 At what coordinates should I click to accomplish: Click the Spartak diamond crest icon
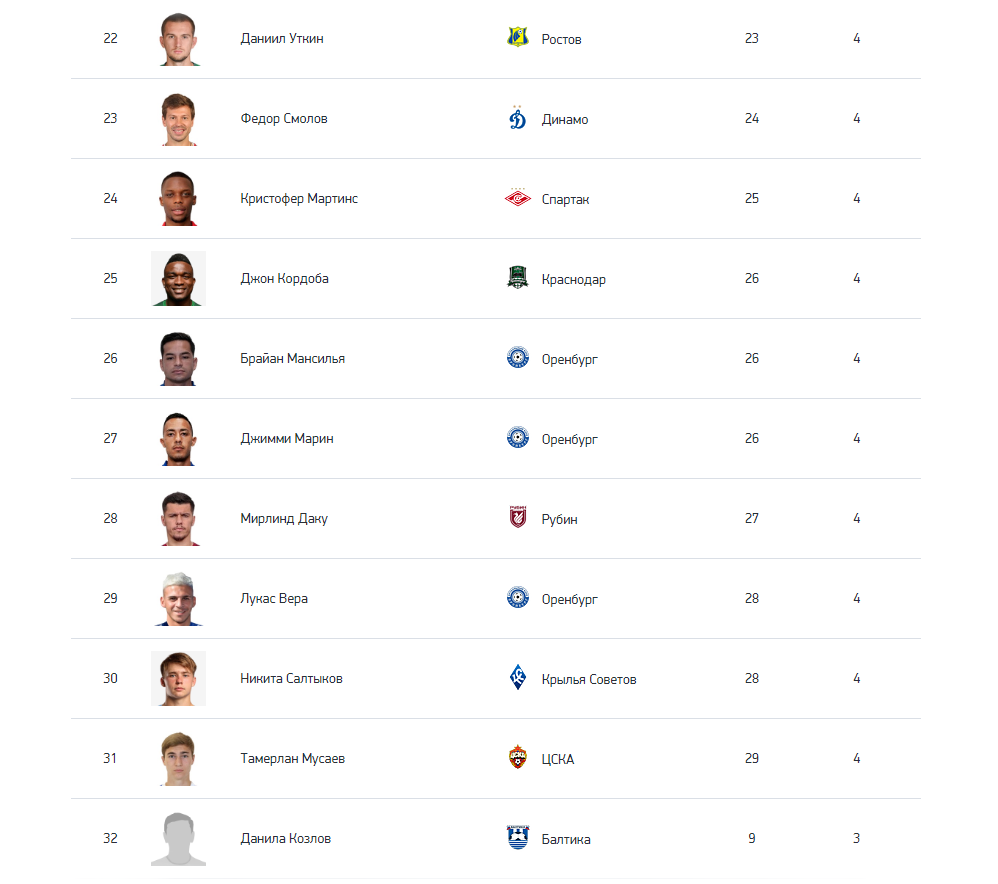pyautogui.click(x=517, y=198)
